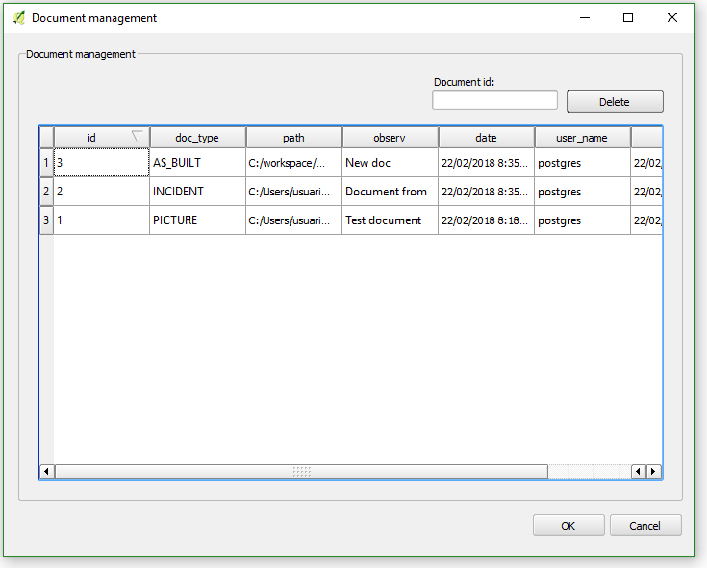Click the 'Test document' observ cell

click(x=389, y=220)
